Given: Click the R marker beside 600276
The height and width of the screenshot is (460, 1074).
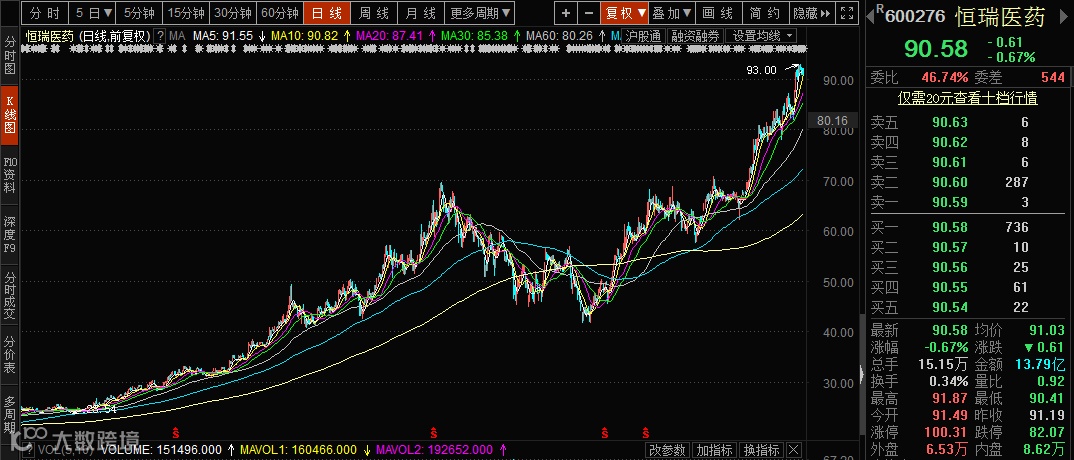Looking at the screenshot, I should [x=879, y=10].
